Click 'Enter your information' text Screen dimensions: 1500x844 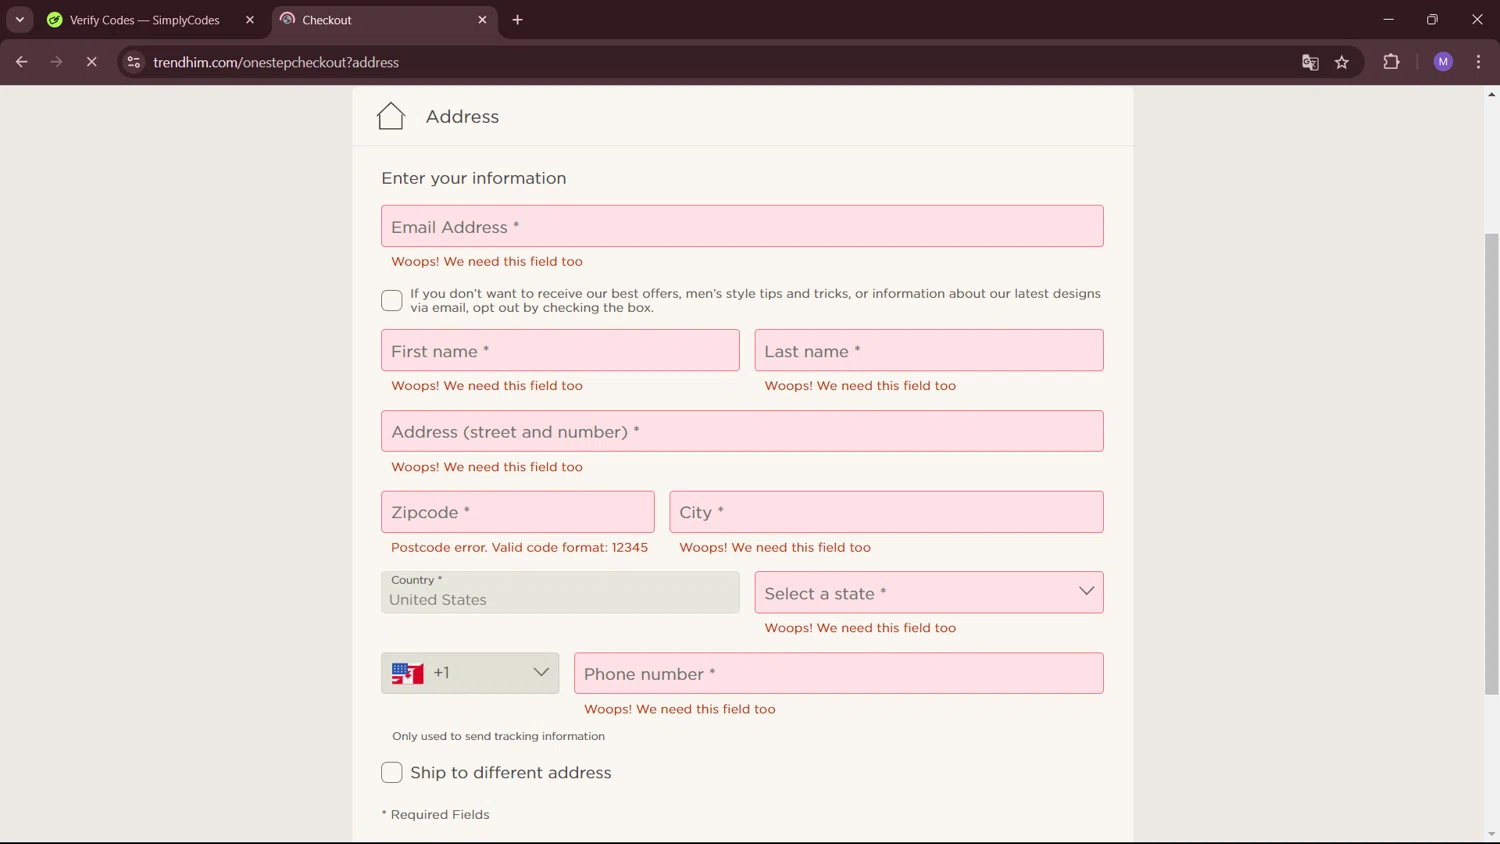[x=474, y=178]
